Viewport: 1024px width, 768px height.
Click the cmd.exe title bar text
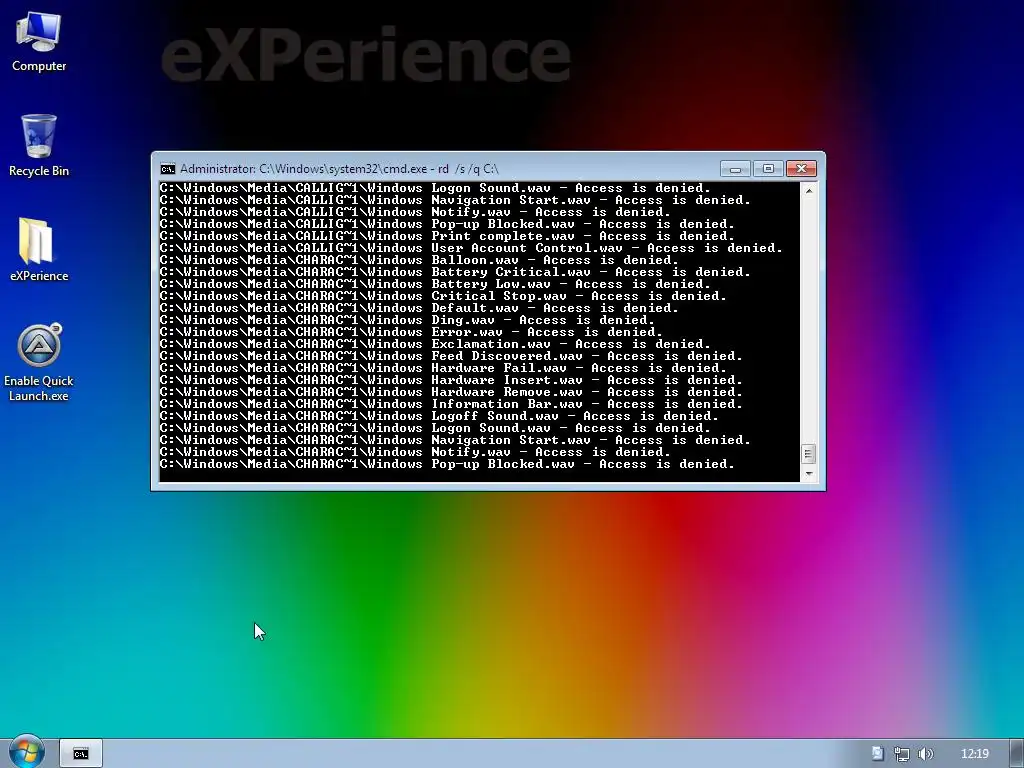tap(339, 169)
